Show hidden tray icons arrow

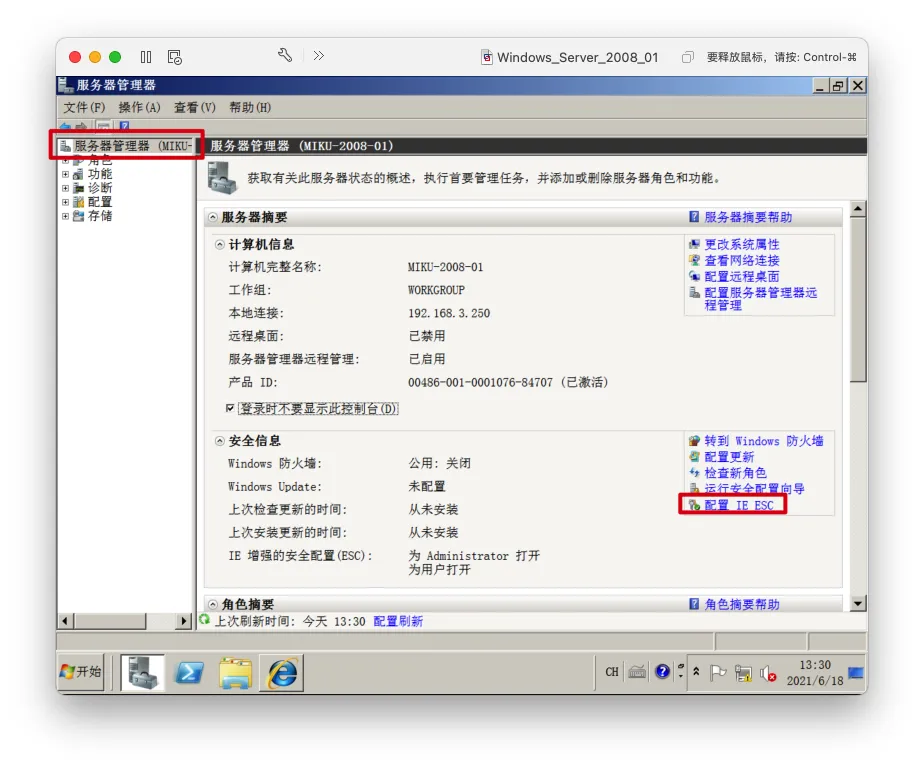pos(696,671)
